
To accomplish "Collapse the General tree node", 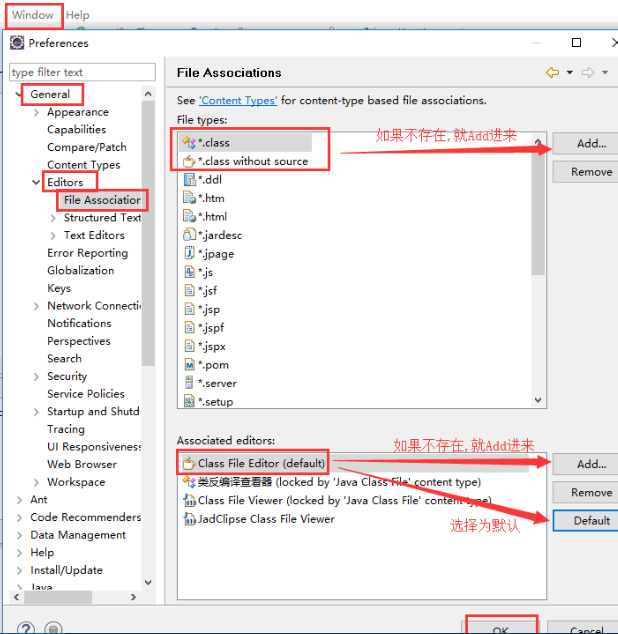I will coord(18,94).
